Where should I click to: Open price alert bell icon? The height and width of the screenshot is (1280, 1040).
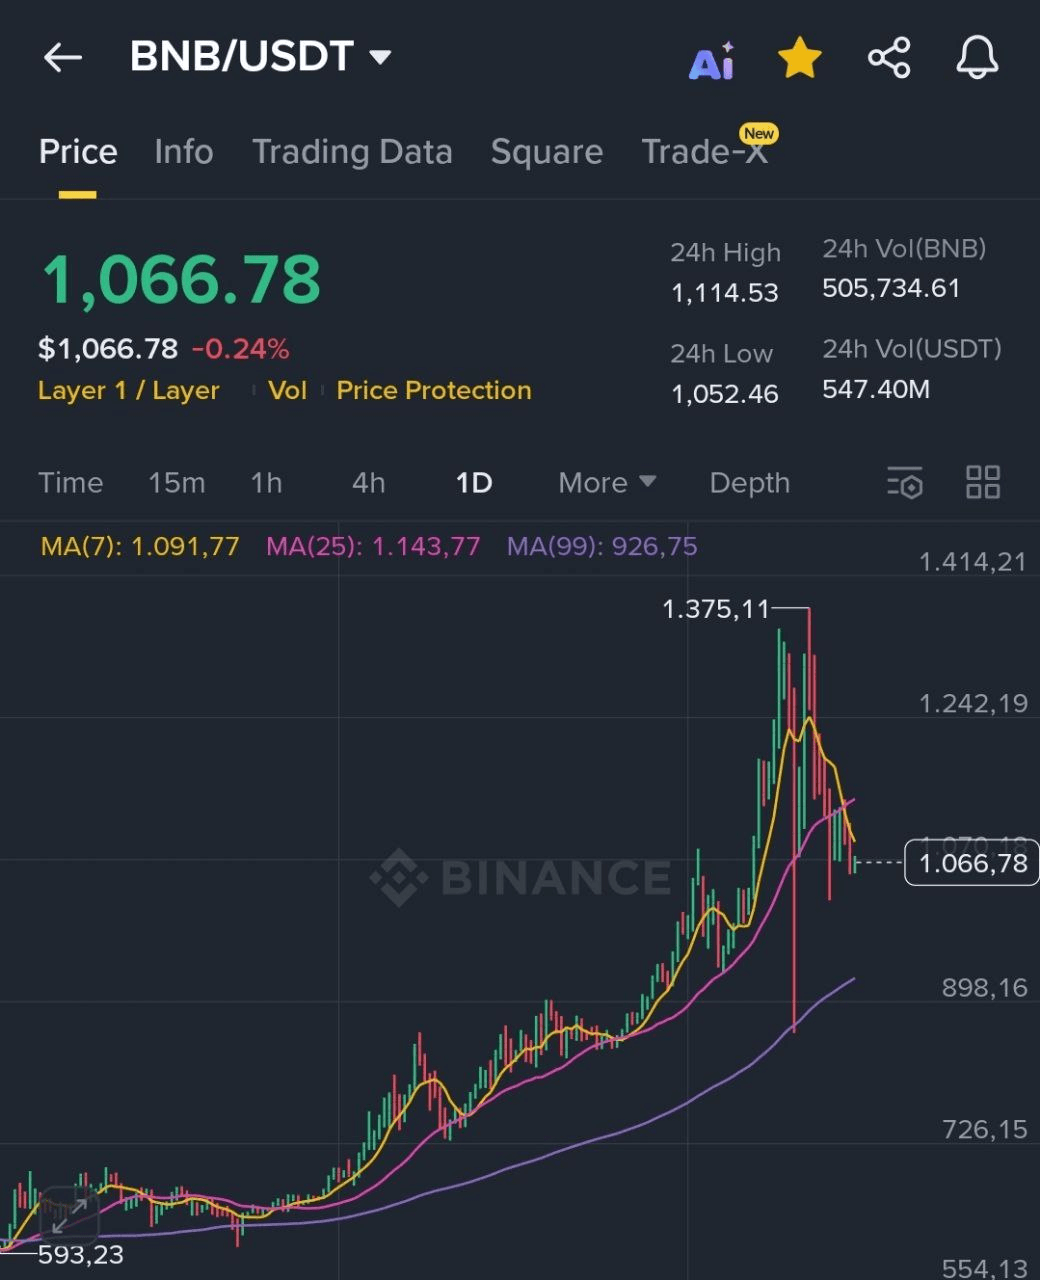point(977,58)
